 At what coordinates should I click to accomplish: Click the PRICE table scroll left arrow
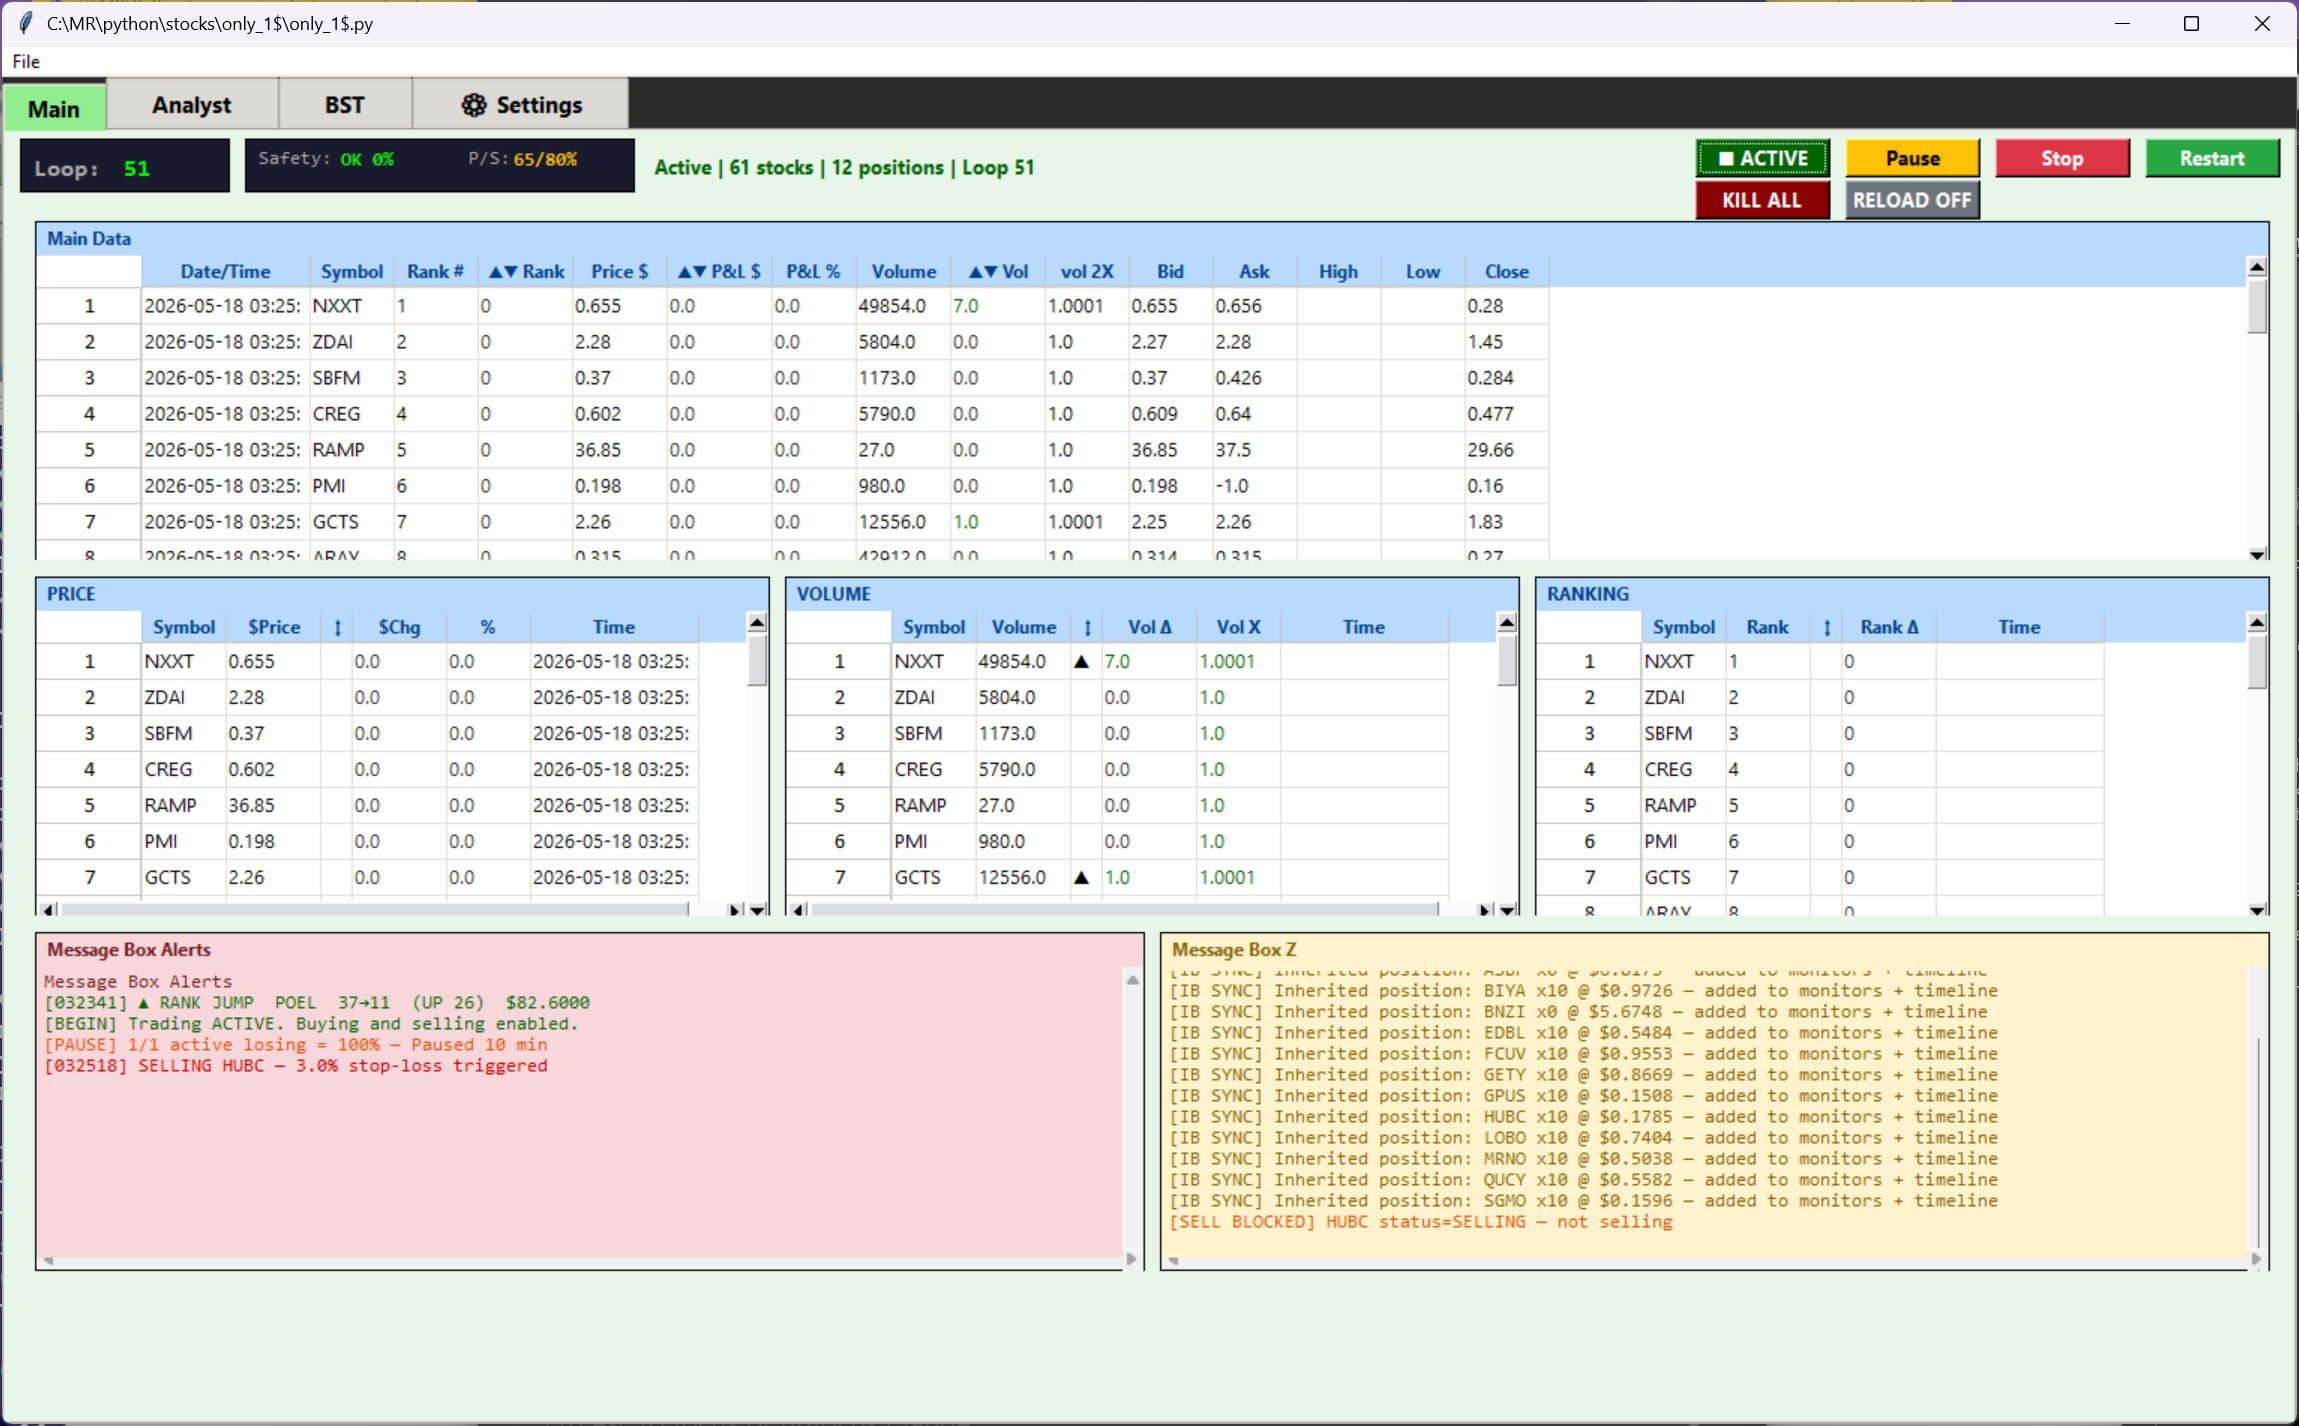pyautogui.click(x=48, y=909)
